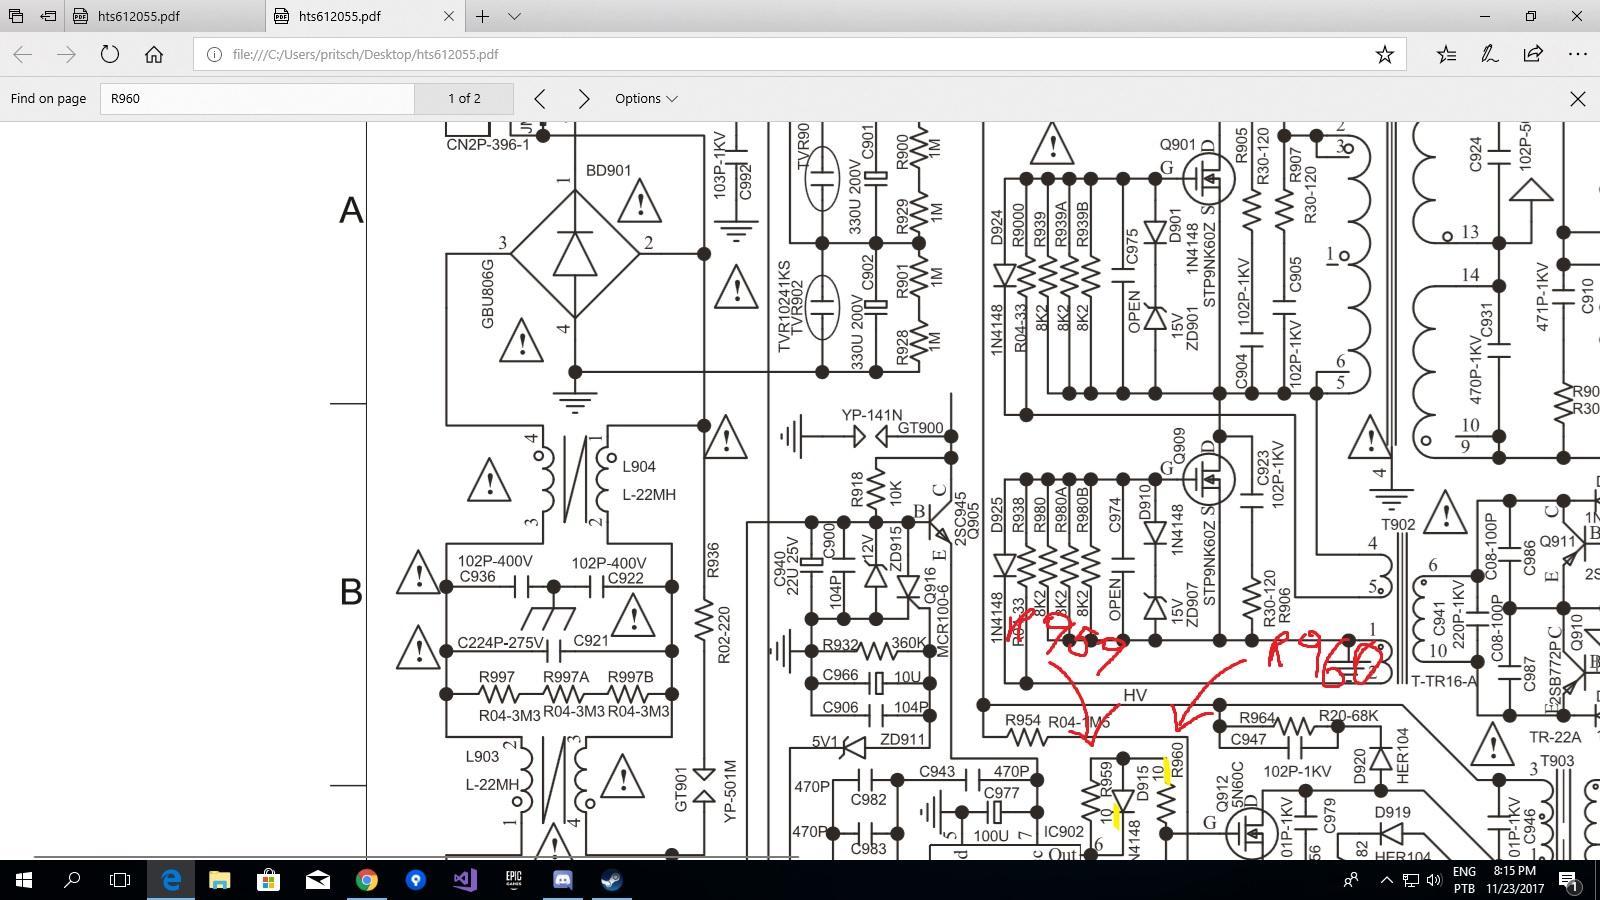Open File Explorer from the taskbar
Screen dimensions: 1600x900
tap(219, 880)
